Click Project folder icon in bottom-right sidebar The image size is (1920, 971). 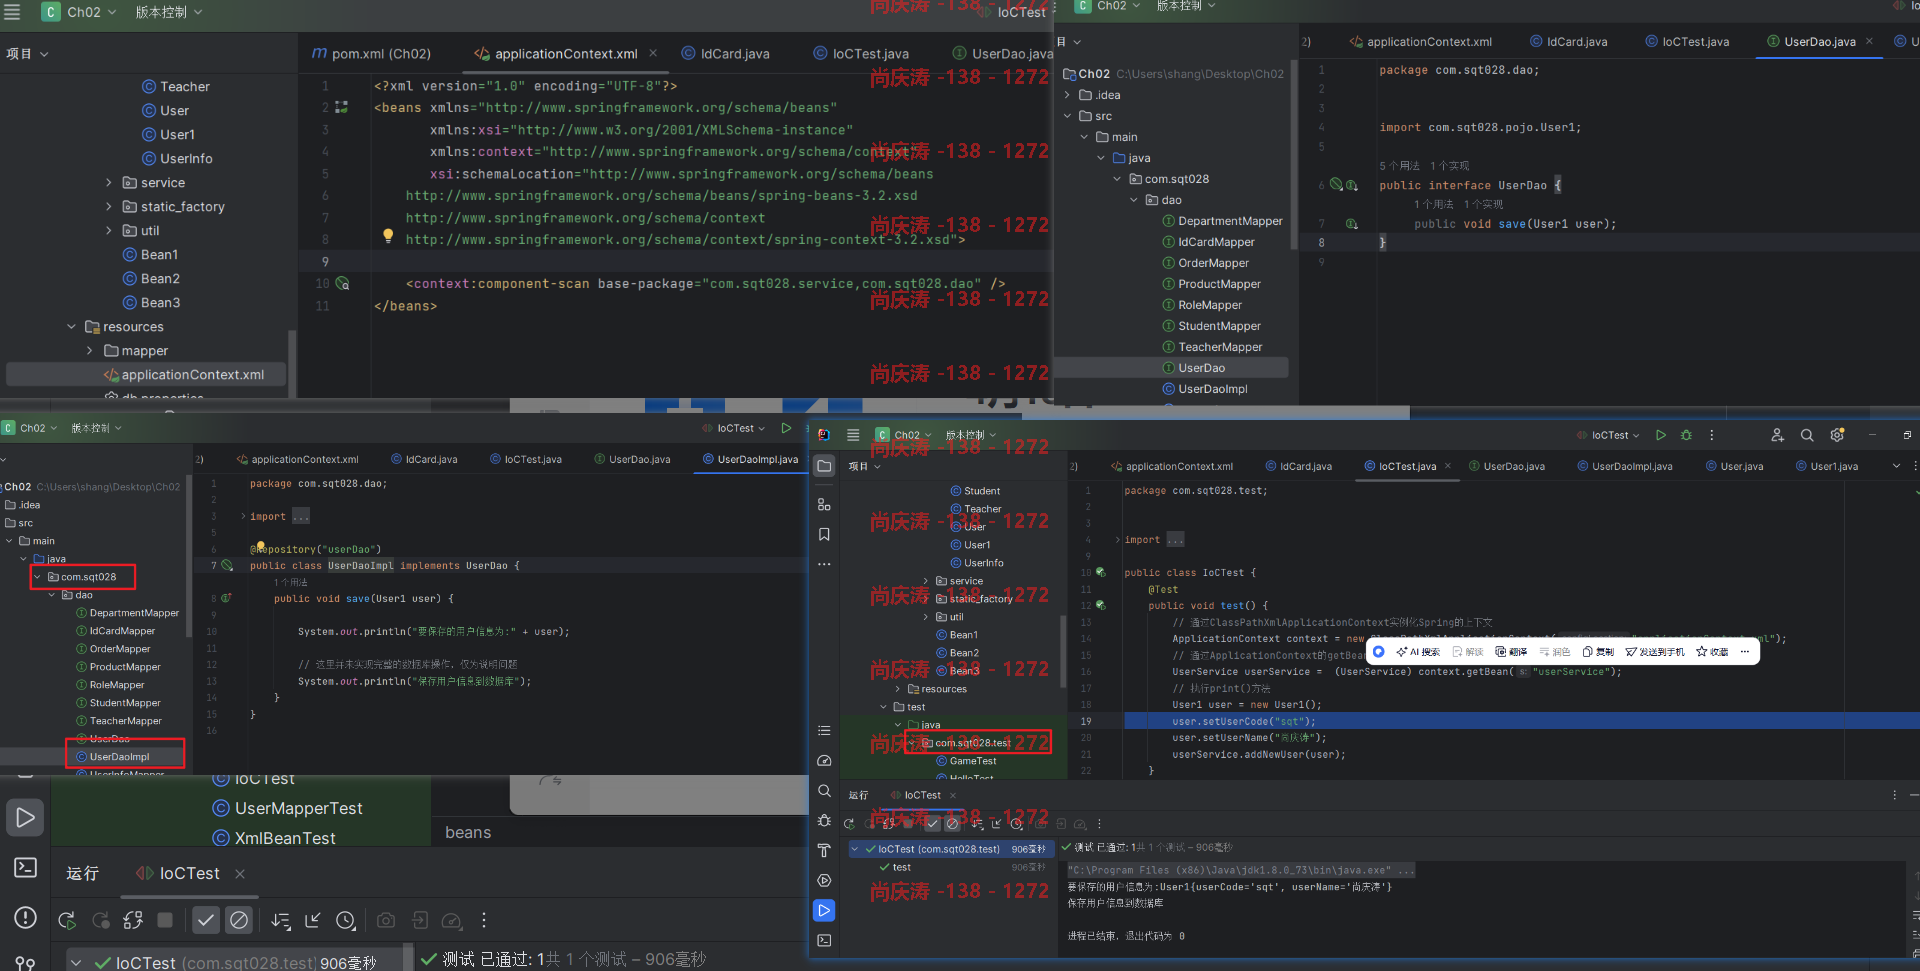(x=824, y=466)
